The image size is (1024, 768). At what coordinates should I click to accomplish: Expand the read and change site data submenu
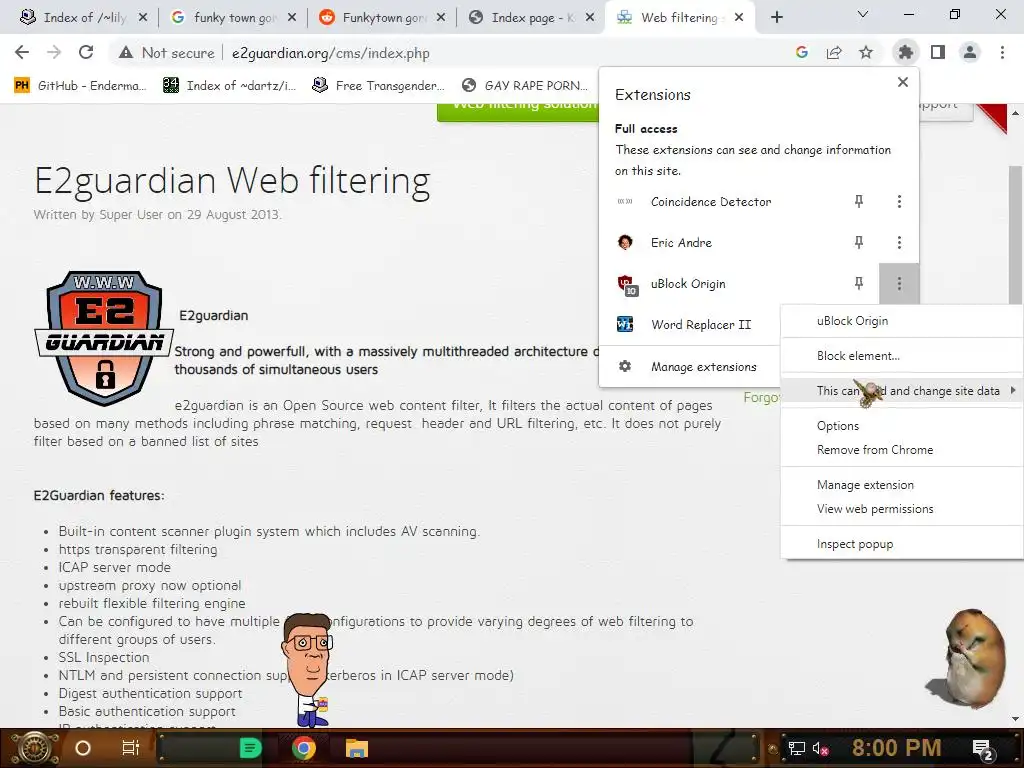[x=902, y=391]
